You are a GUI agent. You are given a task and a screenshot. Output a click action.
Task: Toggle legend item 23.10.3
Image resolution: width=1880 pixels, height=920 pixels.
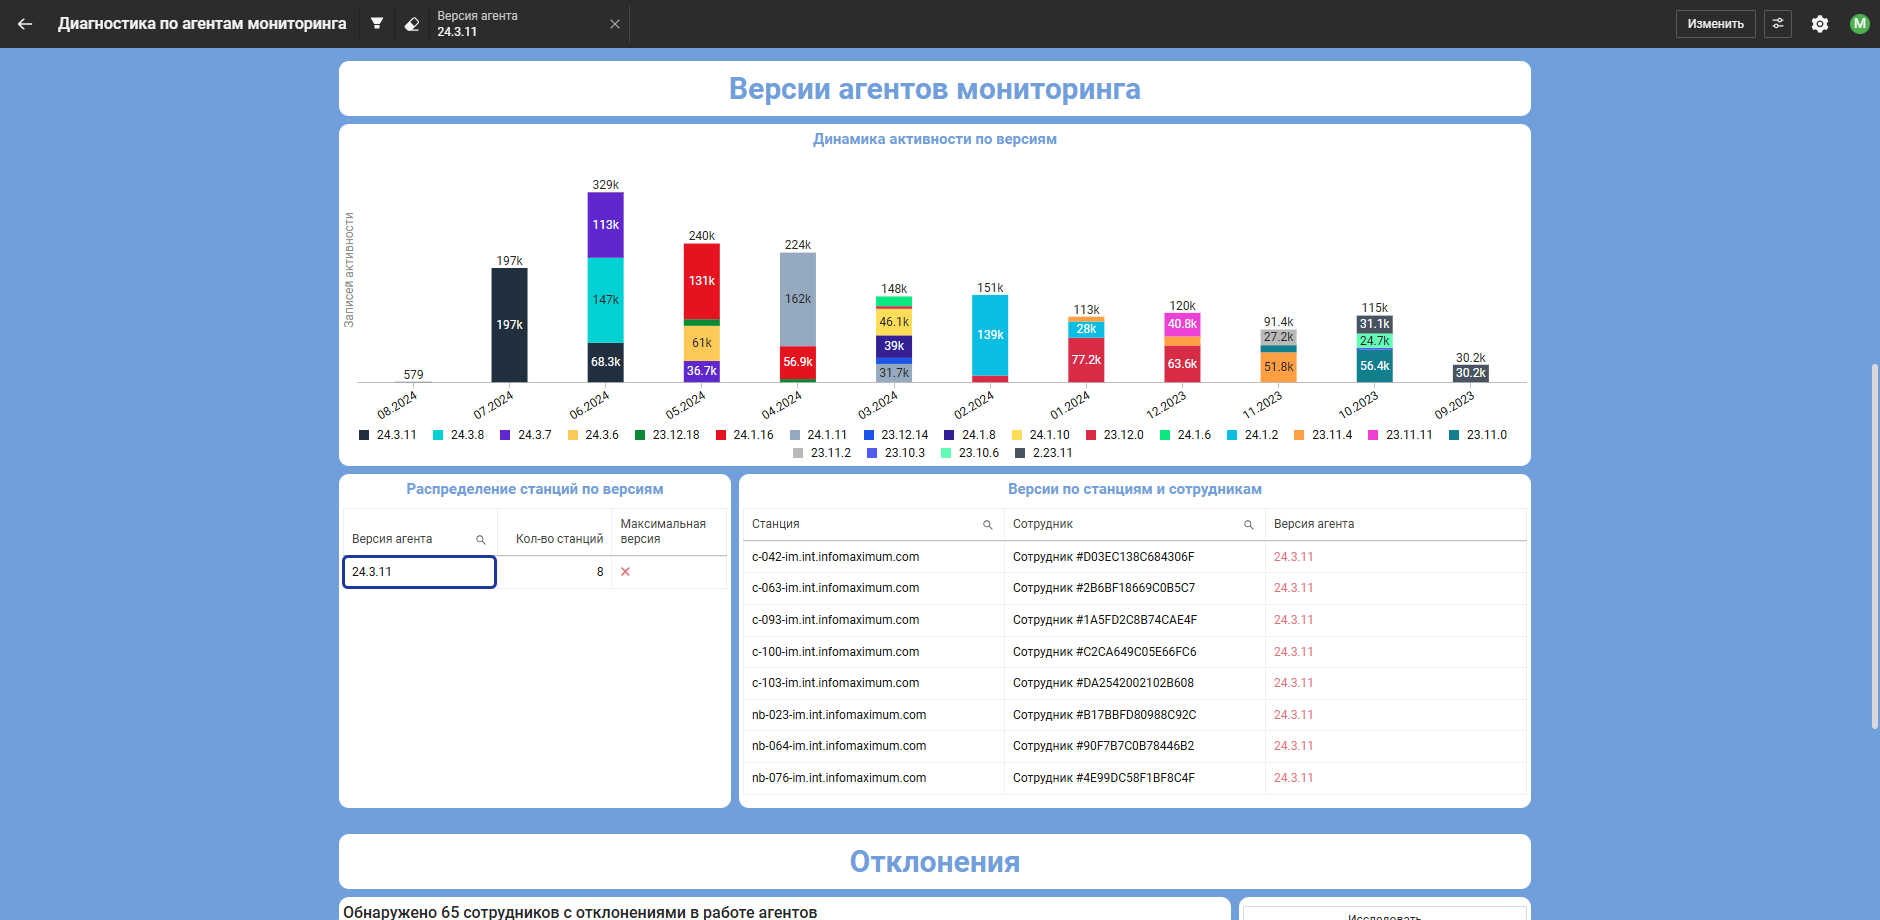(x=896, y=453)
